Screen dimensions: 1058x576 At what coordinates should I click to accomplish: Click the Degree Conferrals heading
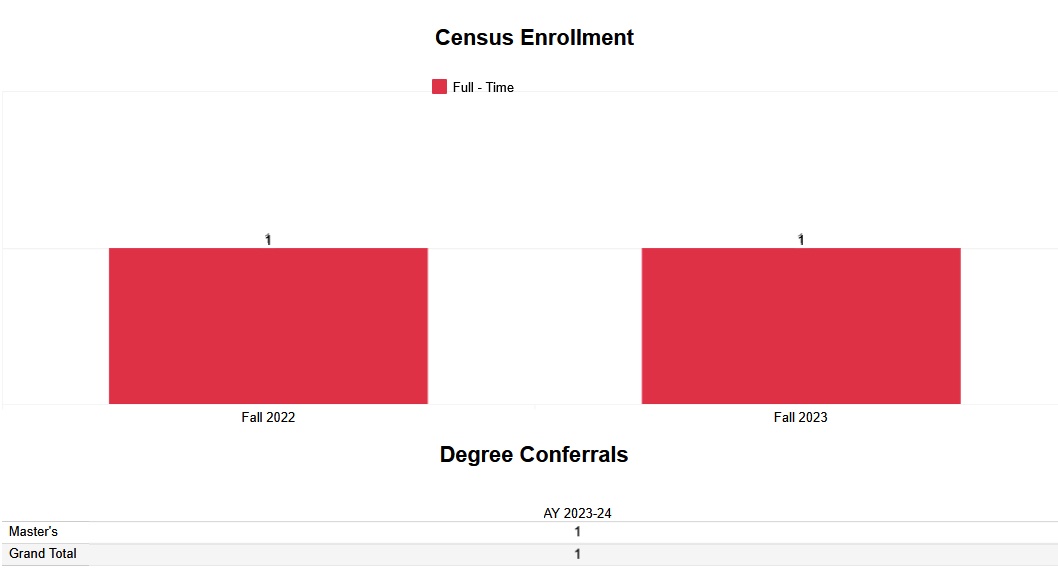click(x=534, y=455)
